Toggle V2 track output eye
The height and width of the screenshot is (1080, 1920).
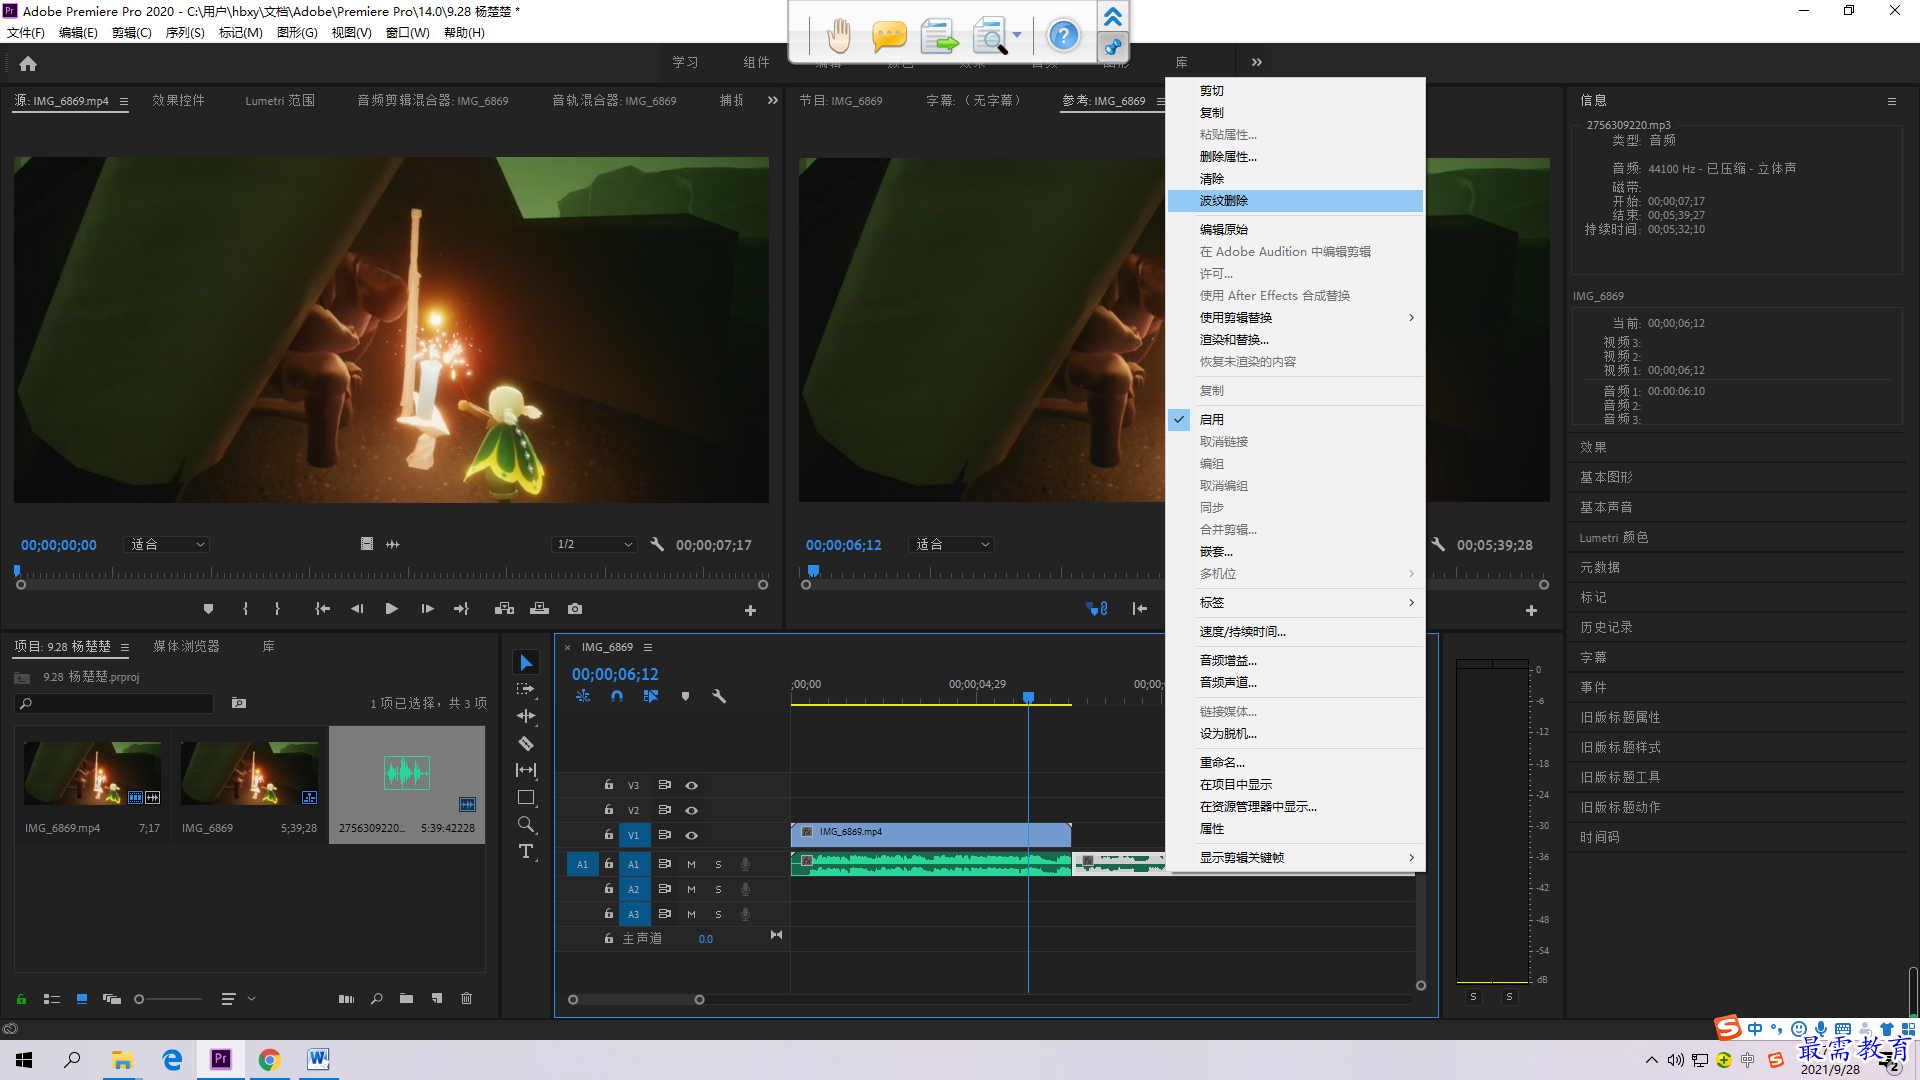[691, 810]
